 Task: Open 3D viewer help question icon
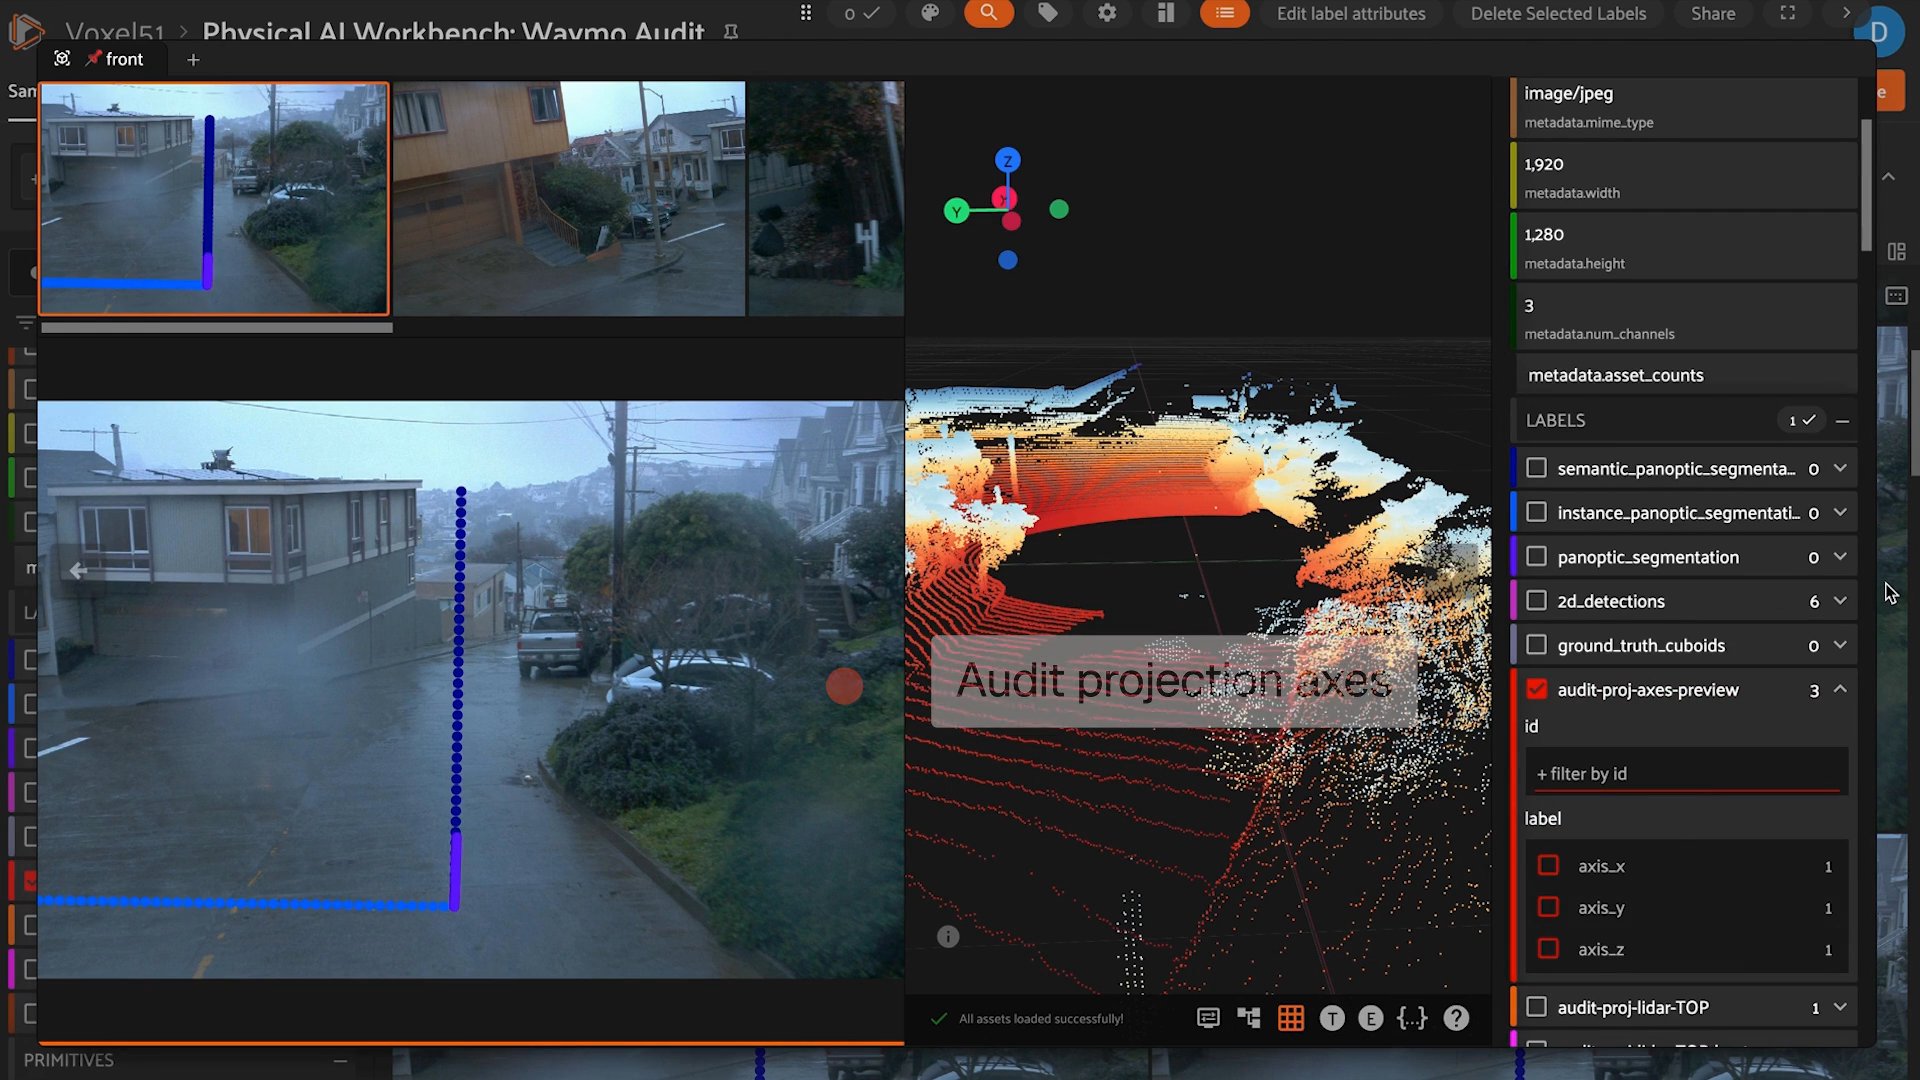click(x=1457, y=1018)
